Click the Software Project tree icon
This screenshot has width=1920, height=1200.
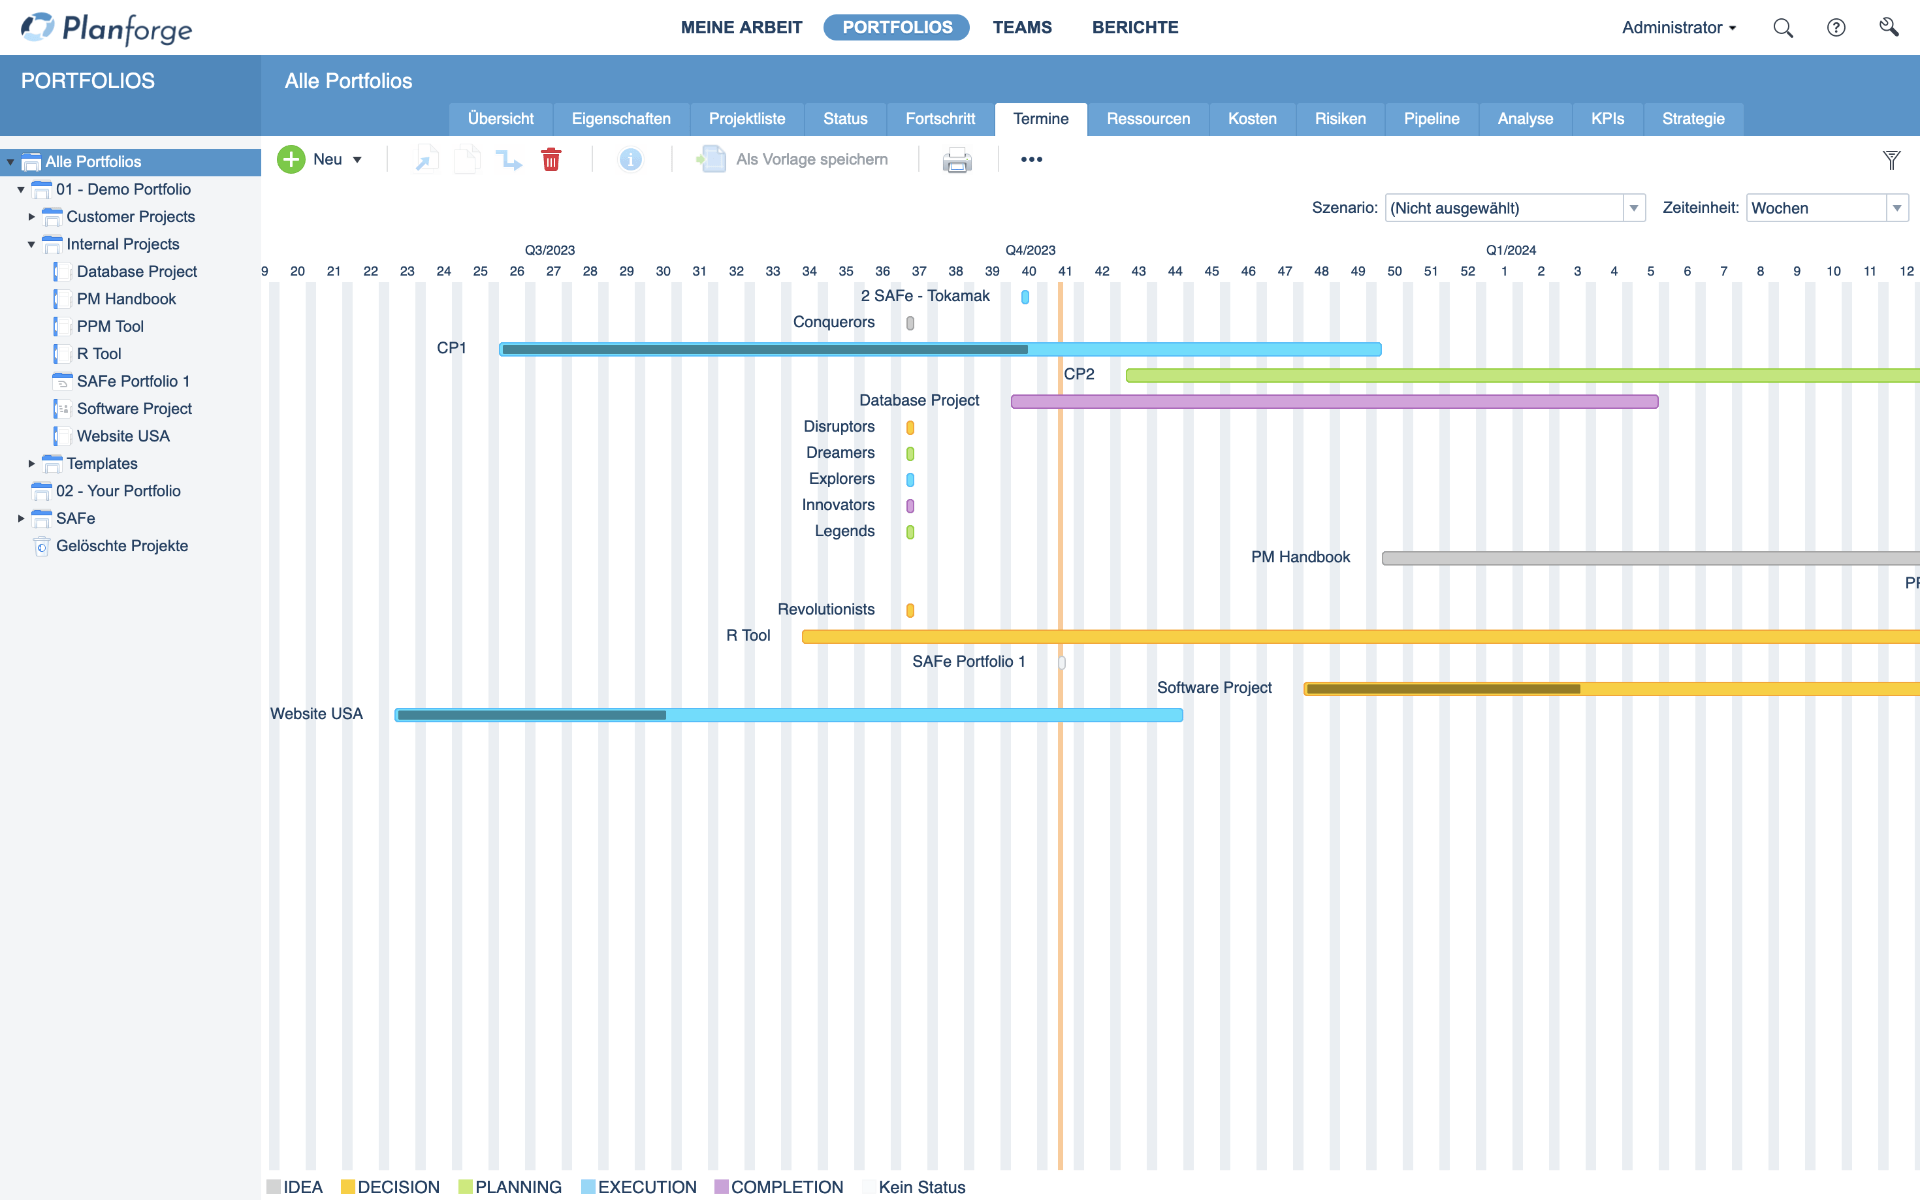click(62, 409)
